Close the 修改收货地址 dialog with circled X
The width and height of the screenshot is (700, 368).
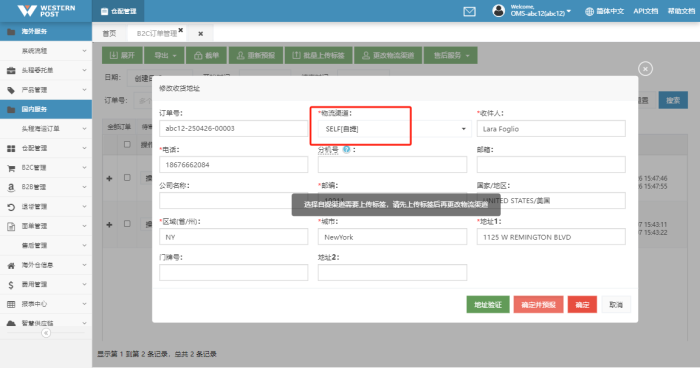[645, 69]
